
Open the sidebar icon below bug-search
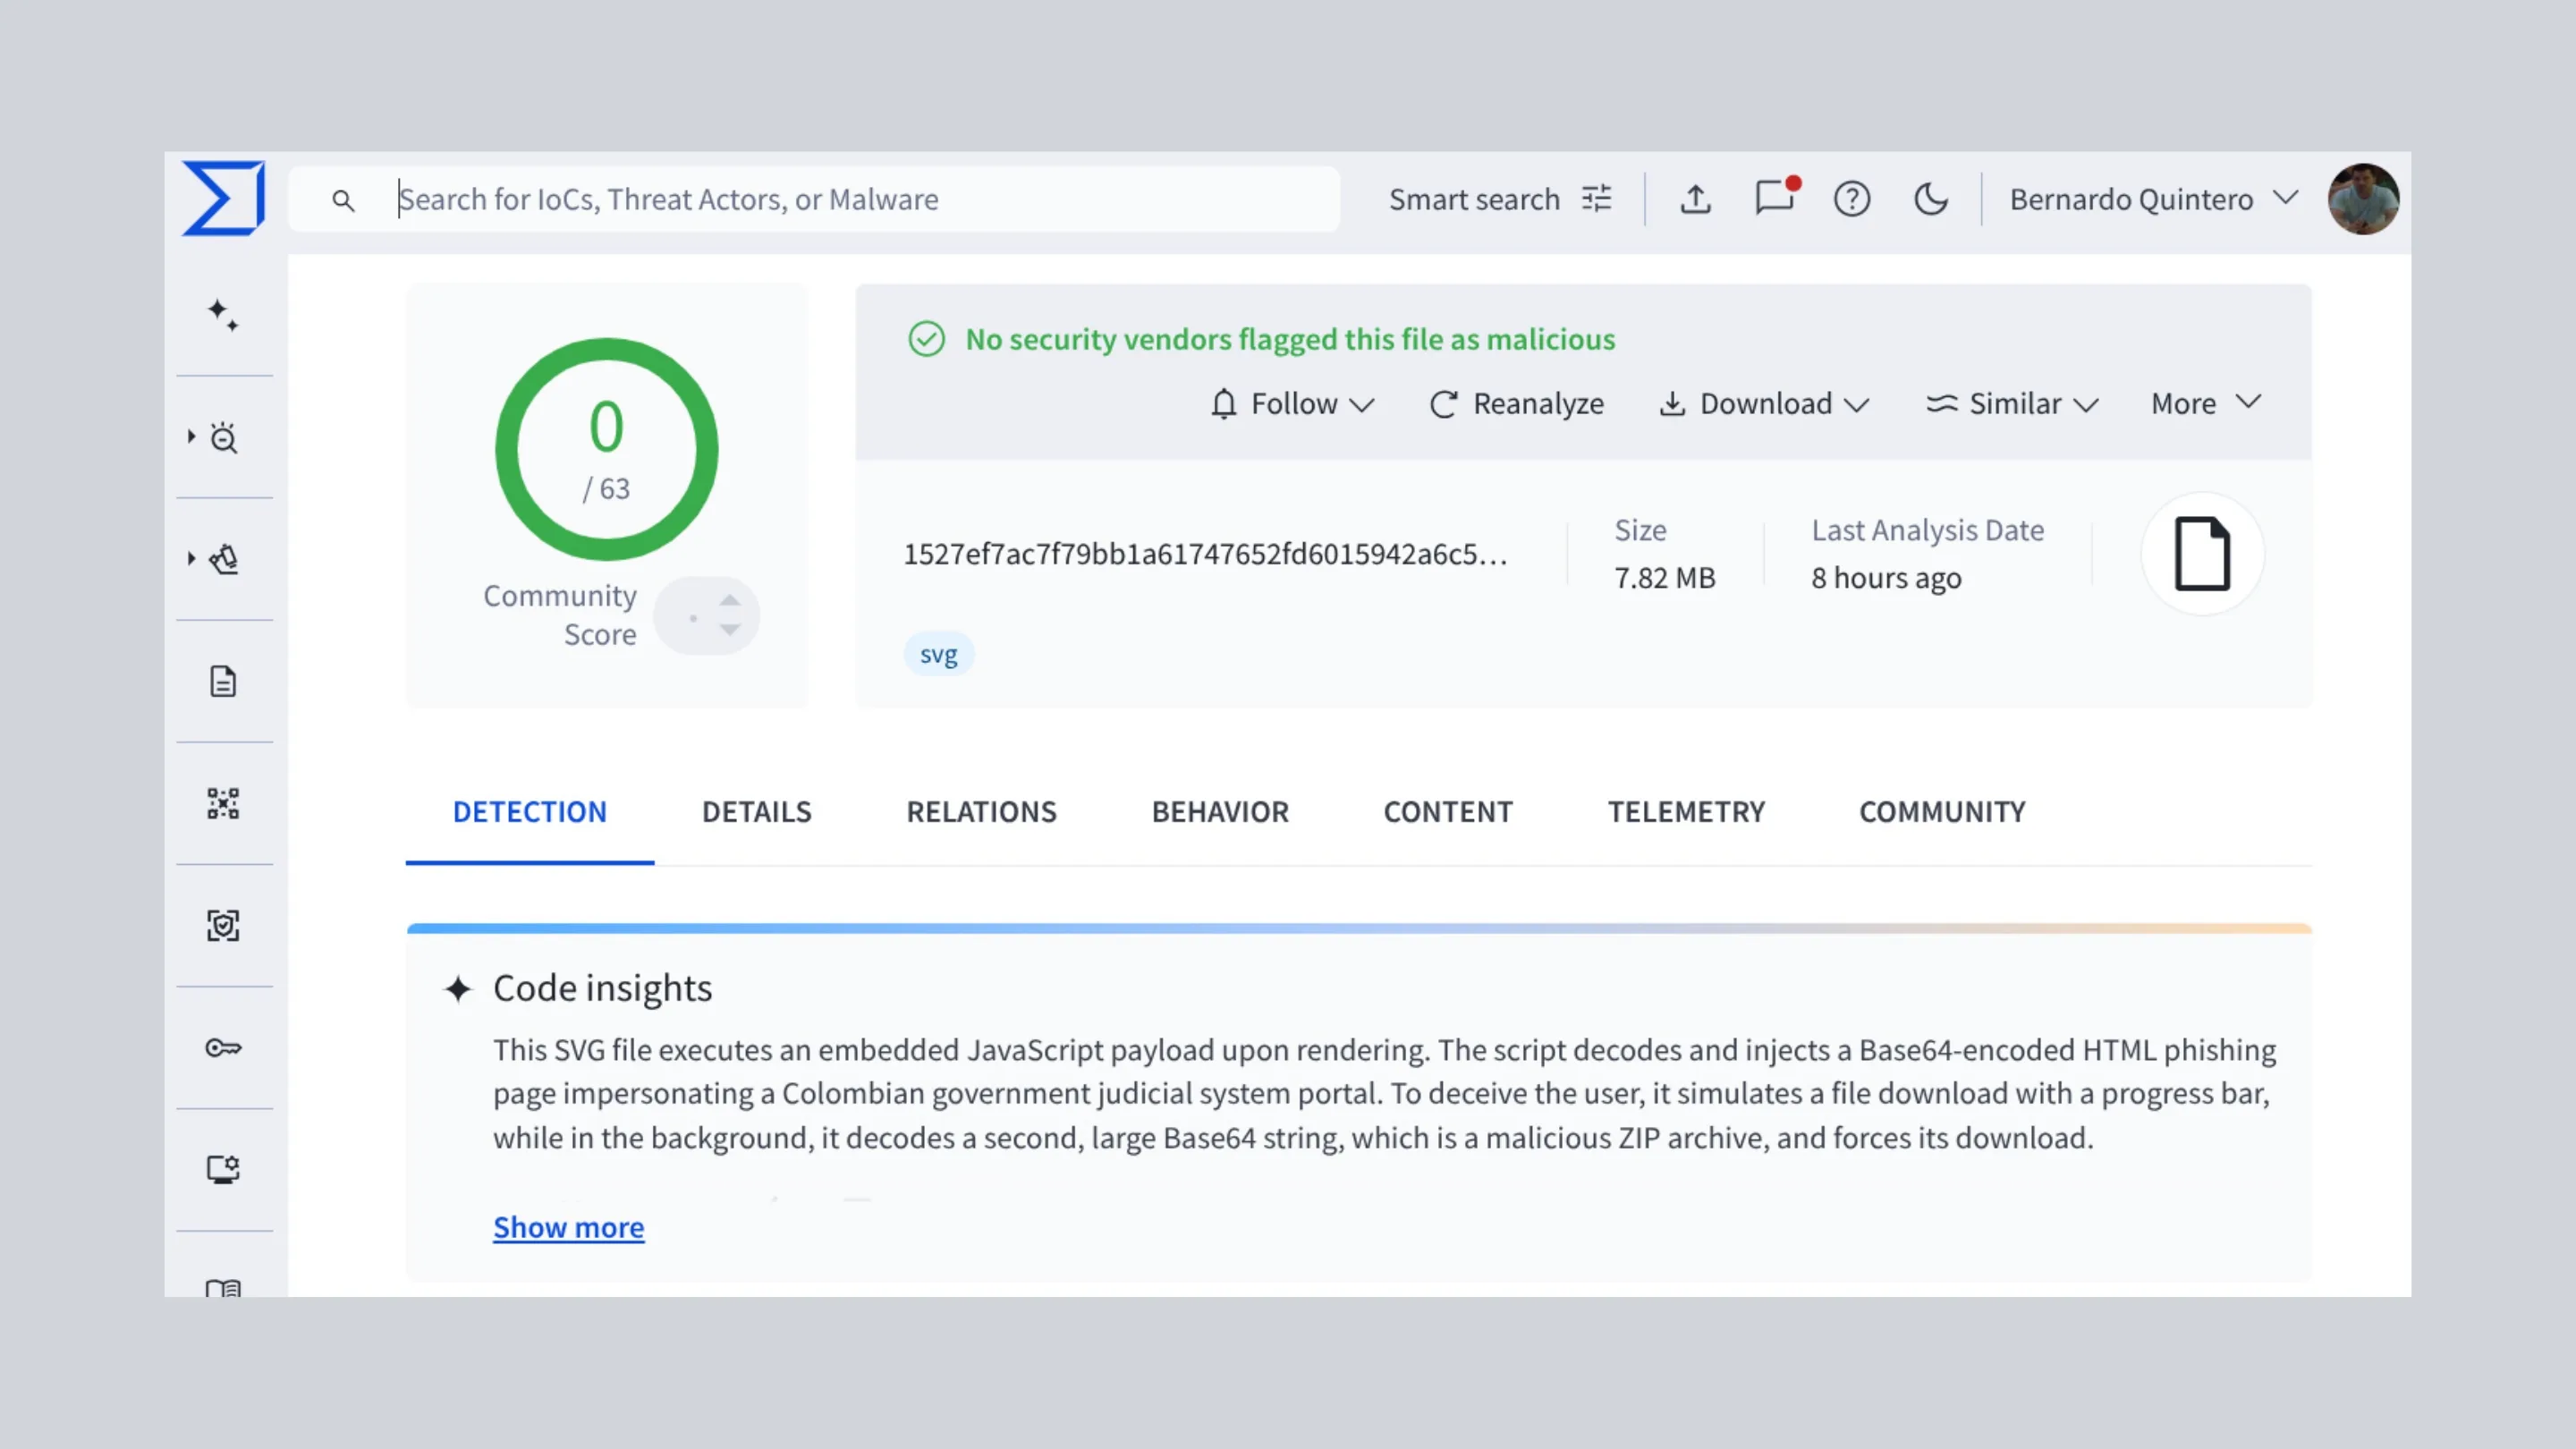click(x=224, y=559)
